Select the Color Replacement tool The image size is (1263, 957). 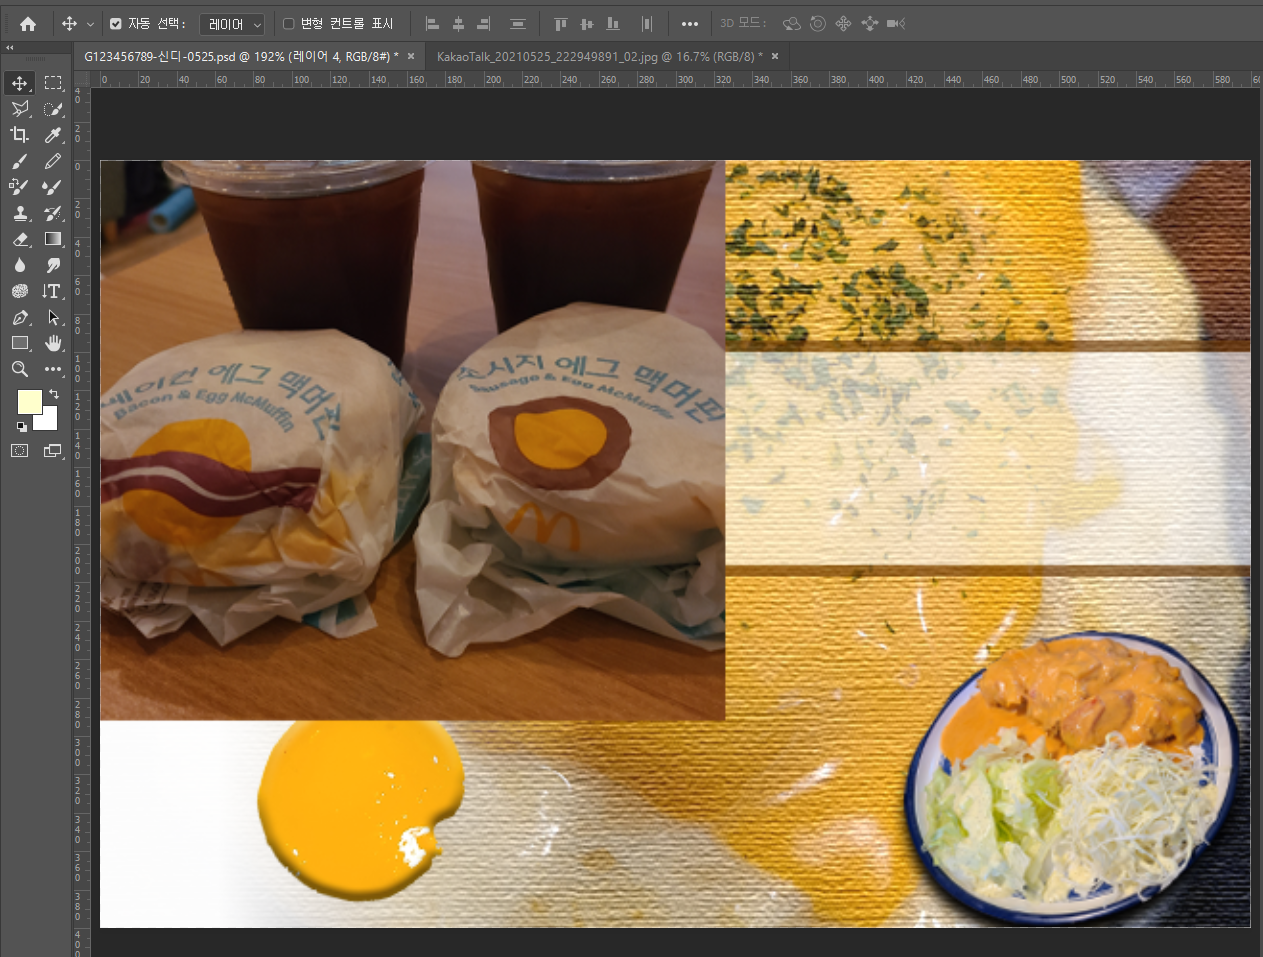pyautogui.click(x=19, y=187)
